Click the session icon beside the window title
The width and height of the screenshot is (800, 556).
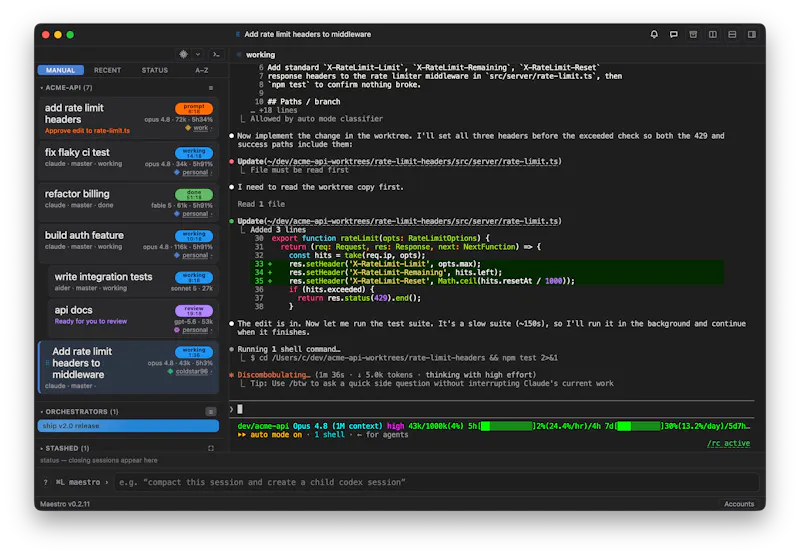(238, 34)
